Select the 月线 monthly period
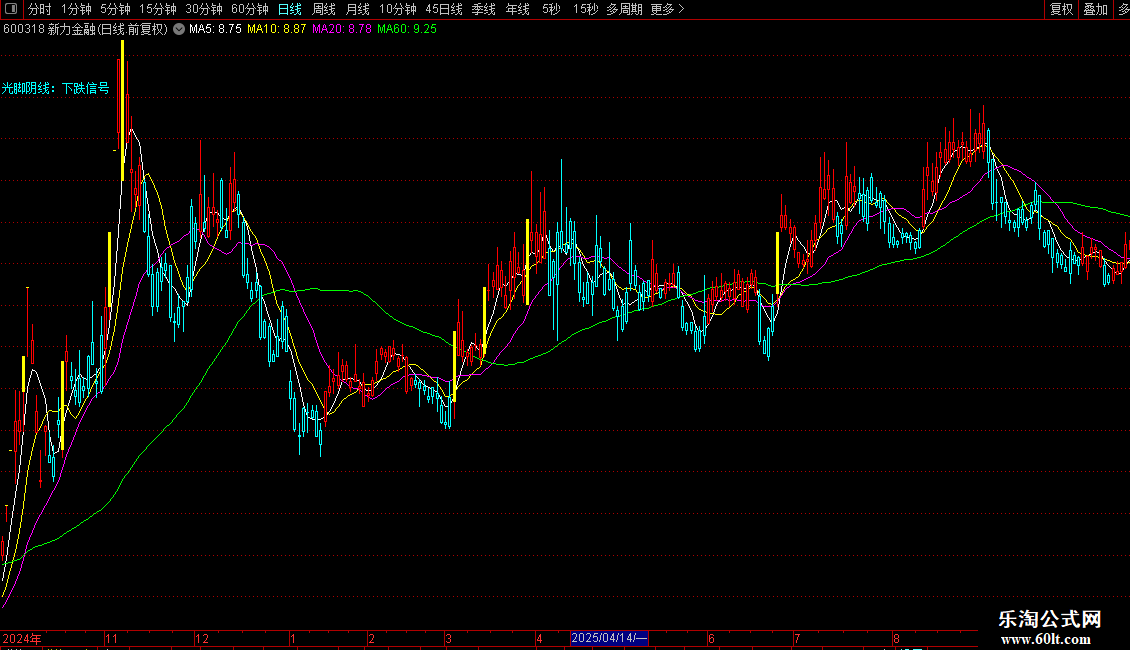 tap(358, 9)
